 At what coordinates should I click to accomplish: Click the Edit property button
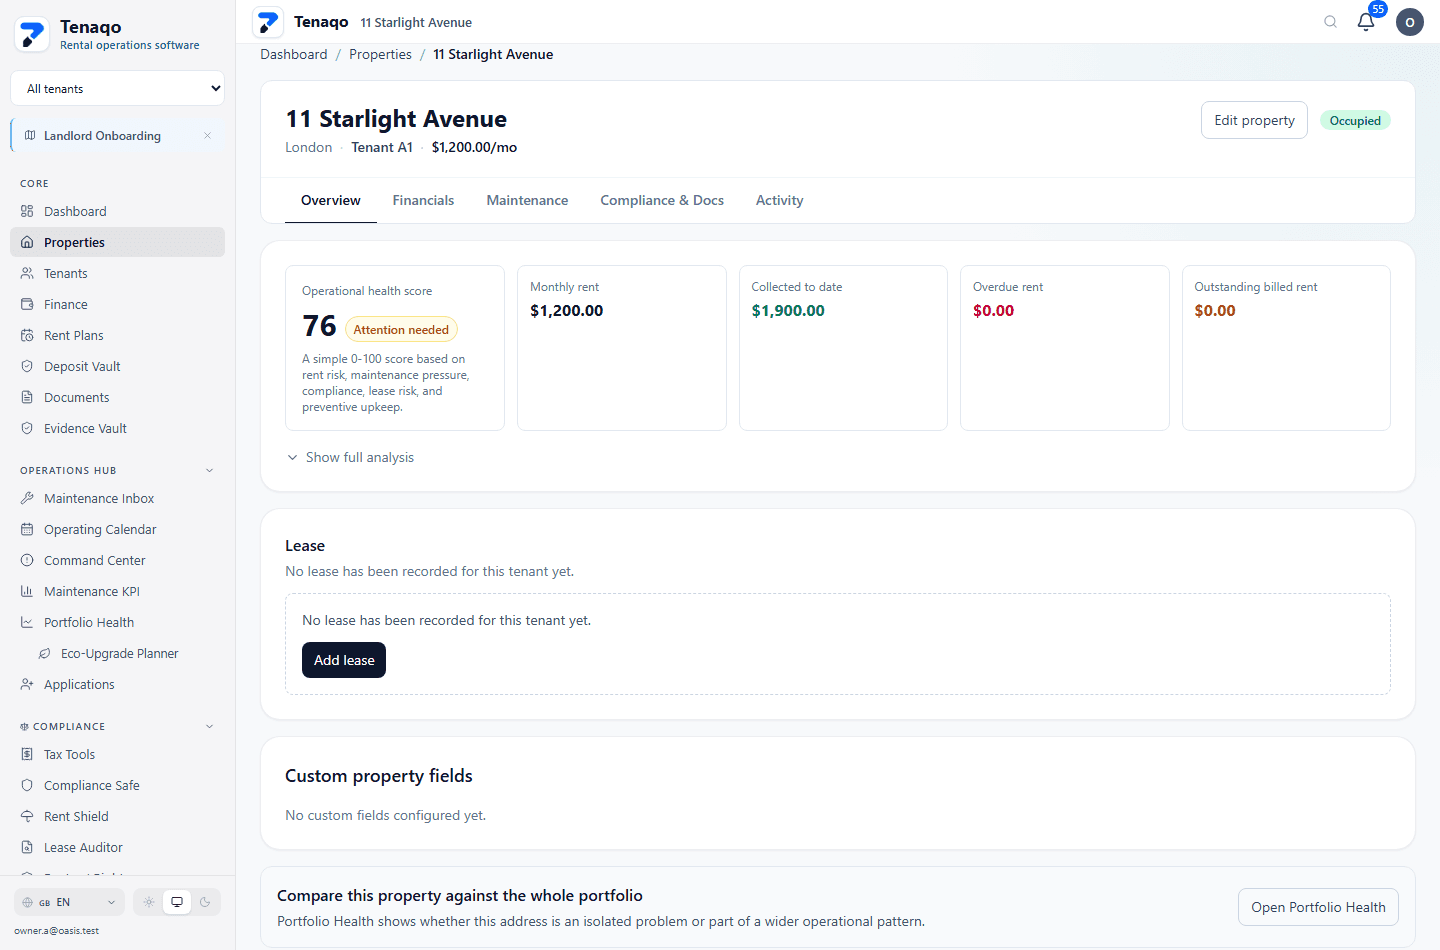click(x=1254, y=120)
